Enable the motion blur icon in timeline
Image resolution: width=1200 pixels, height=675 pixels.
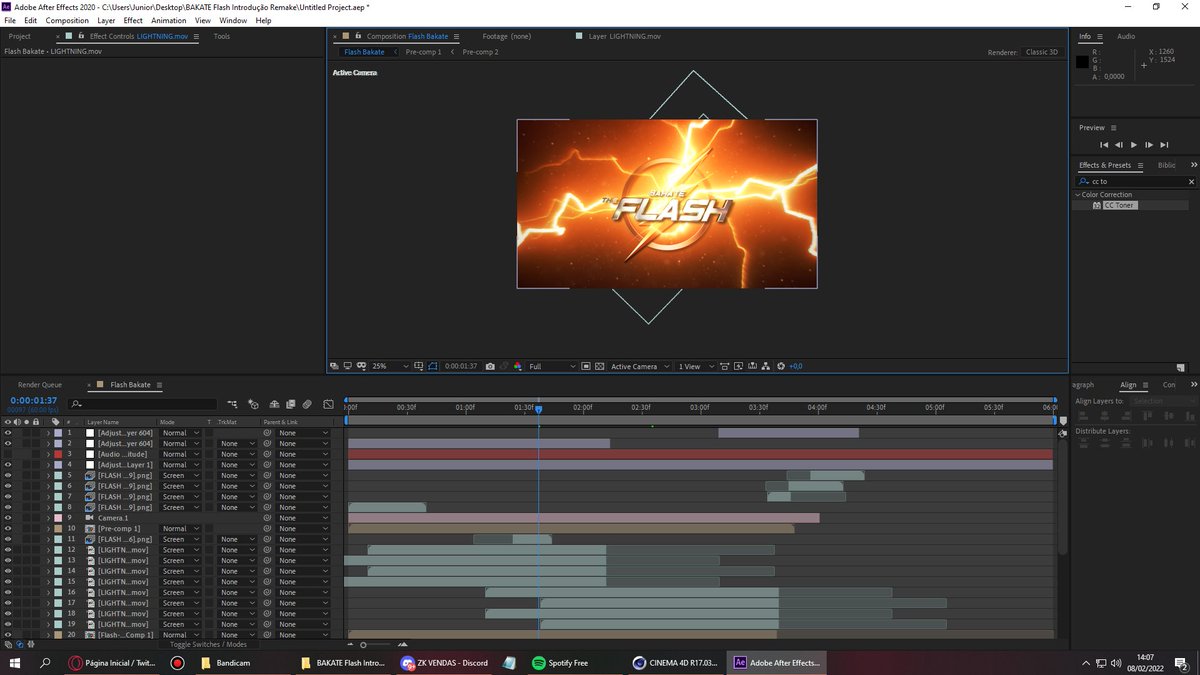coord(307,404)
